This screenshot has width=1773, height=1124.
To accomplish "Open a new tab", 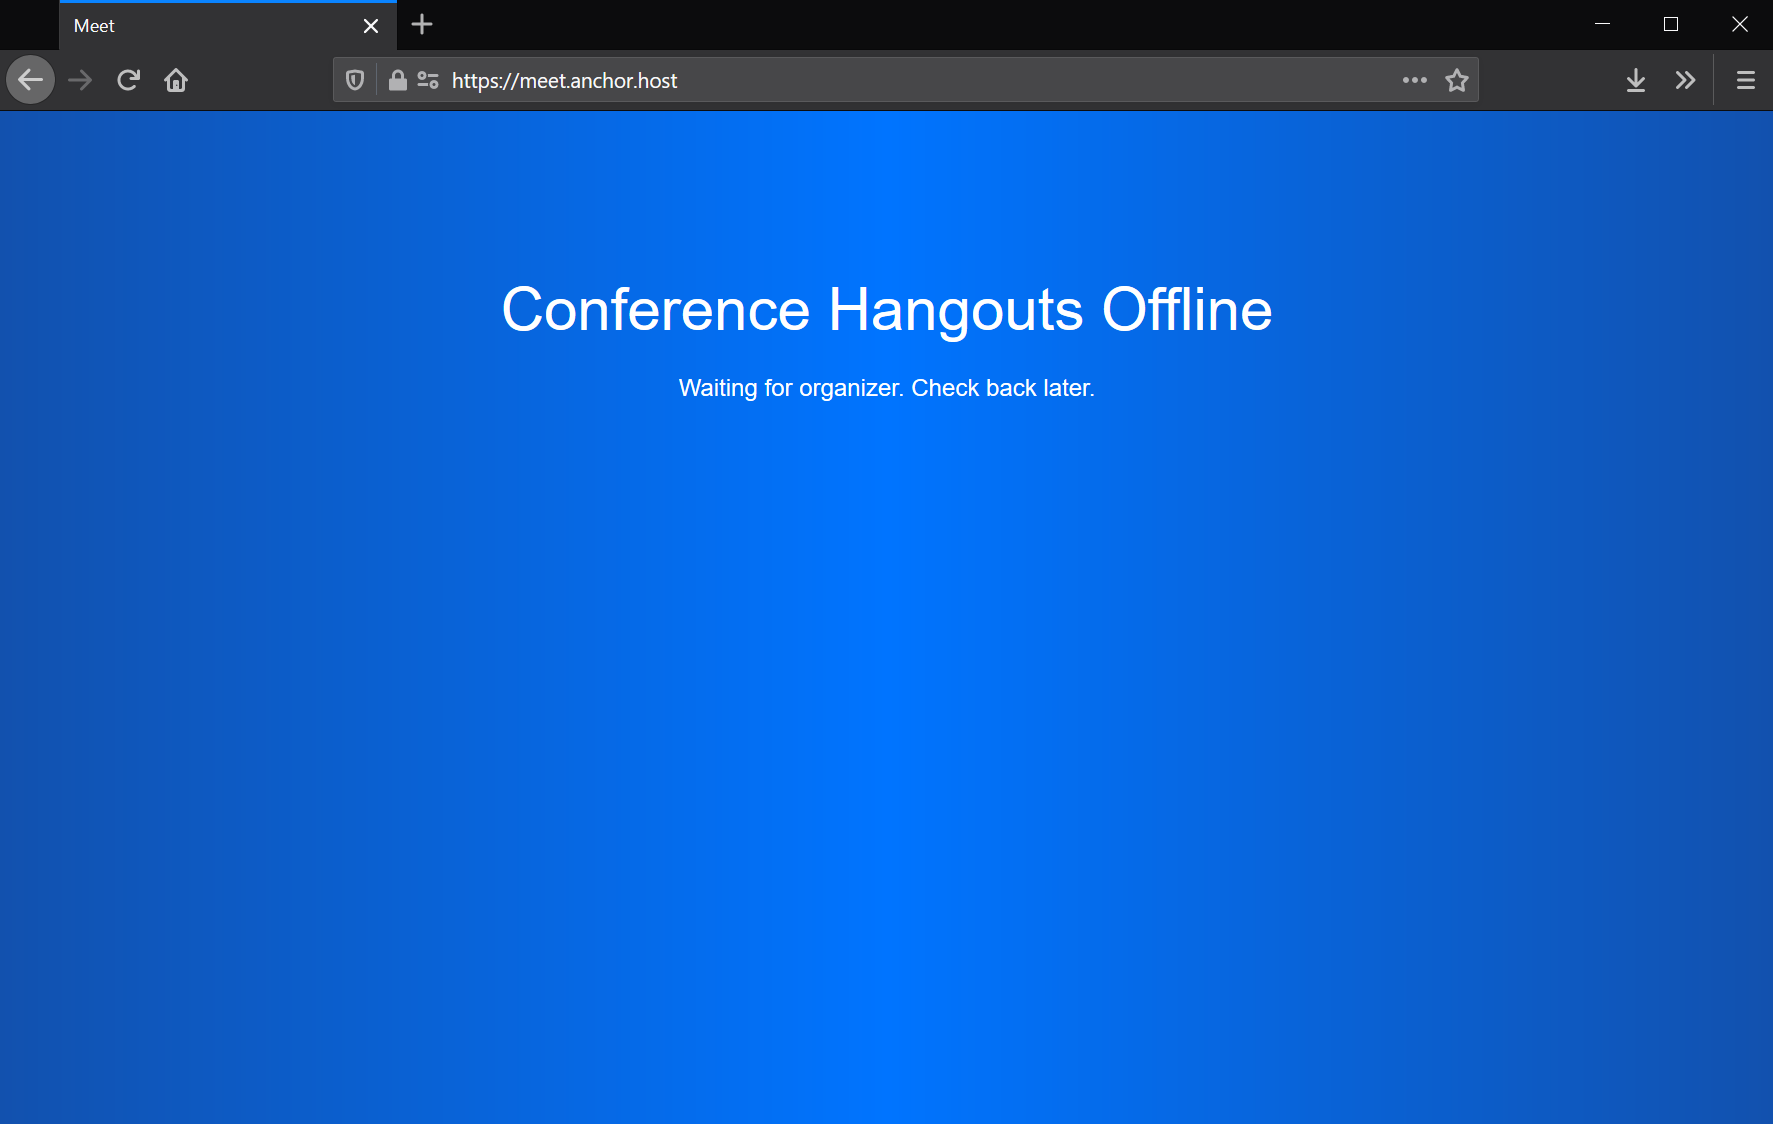I will click(x=422, y=24).
